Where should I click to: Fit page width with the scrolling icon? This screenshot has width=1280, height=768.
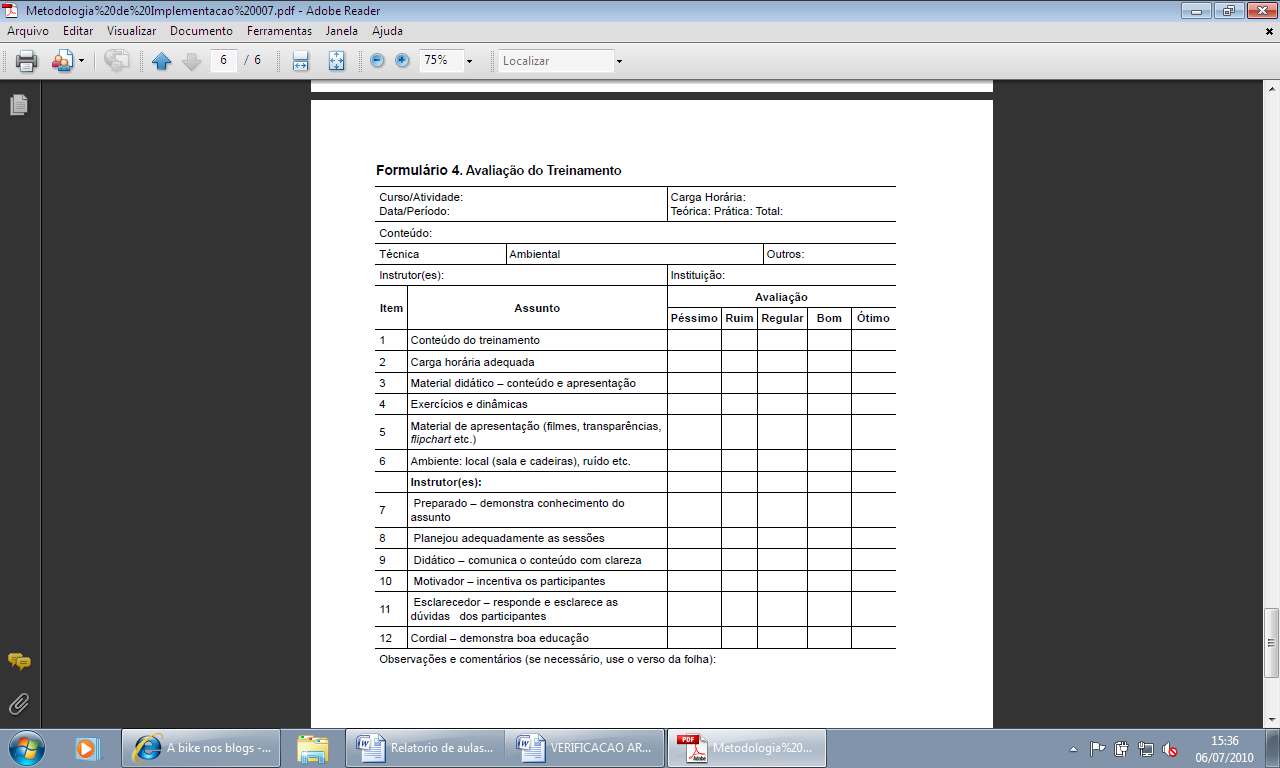point(300,61)
